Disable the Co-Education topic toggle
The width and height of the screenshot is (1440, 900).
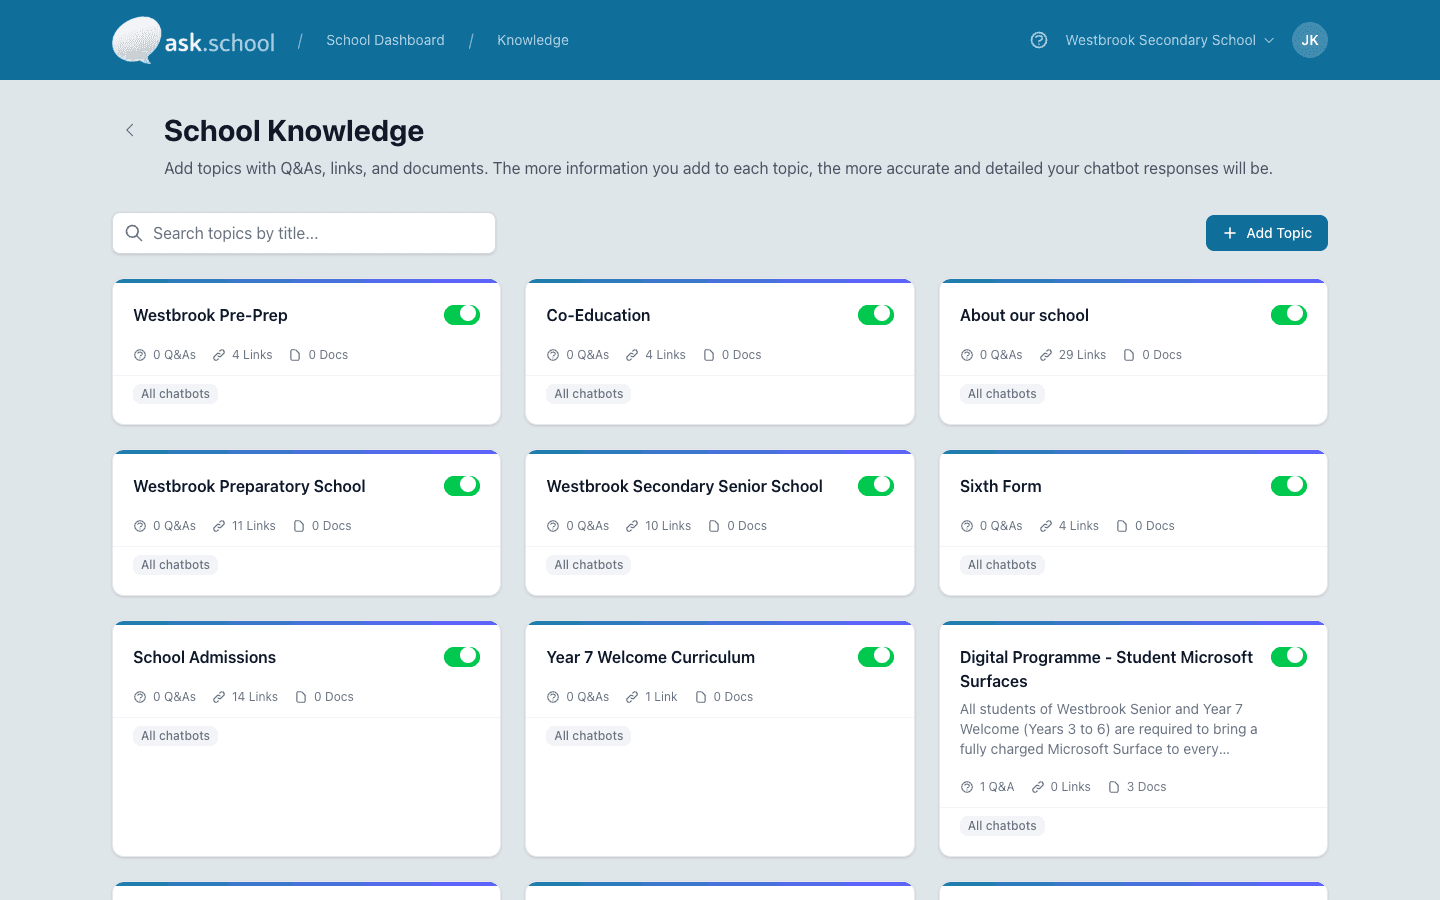point(876,315)
